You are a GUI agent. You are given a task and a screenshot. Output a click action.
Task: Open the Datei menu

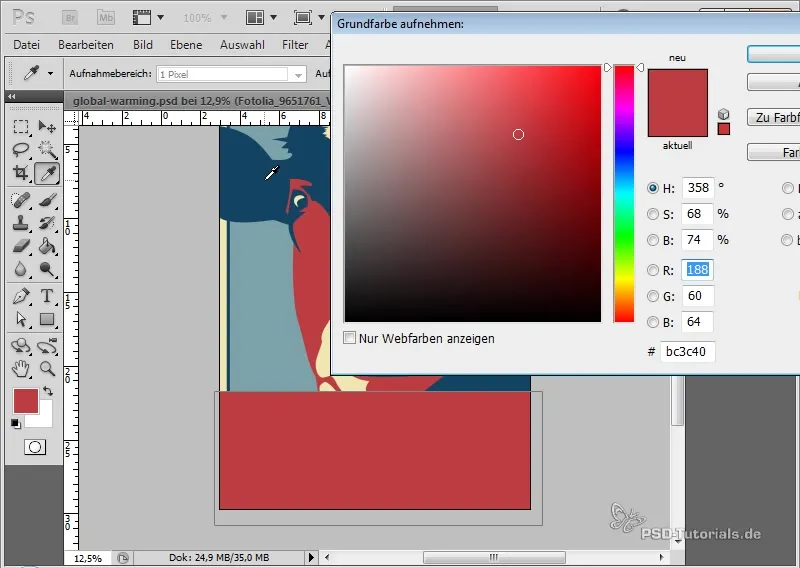tap(27, 45)
